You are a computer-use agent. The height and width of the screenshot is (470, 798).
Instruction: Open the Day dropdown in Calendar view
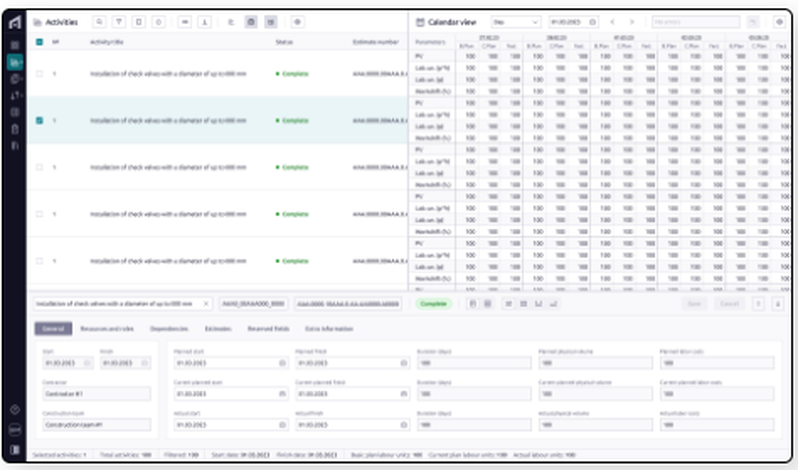point(517,21)
